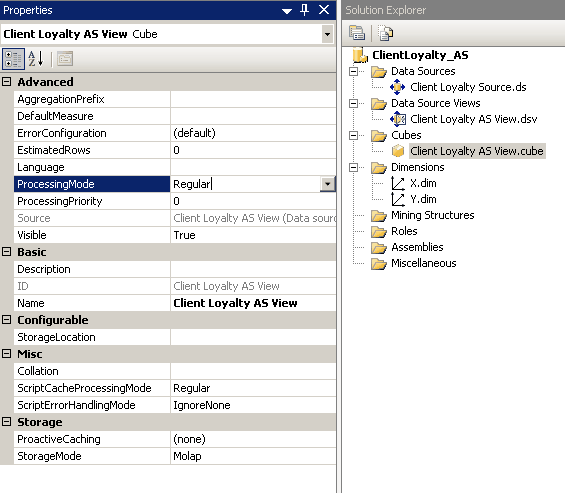Switch to Categorized view in Properties toolbar
The image size is (565, 493).
pyautogui.click(x=13, y=59)
